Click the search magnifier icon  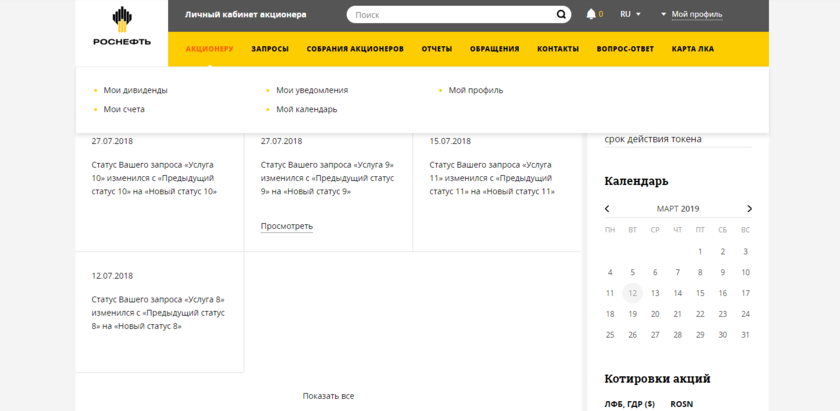(x=562, y=15)
